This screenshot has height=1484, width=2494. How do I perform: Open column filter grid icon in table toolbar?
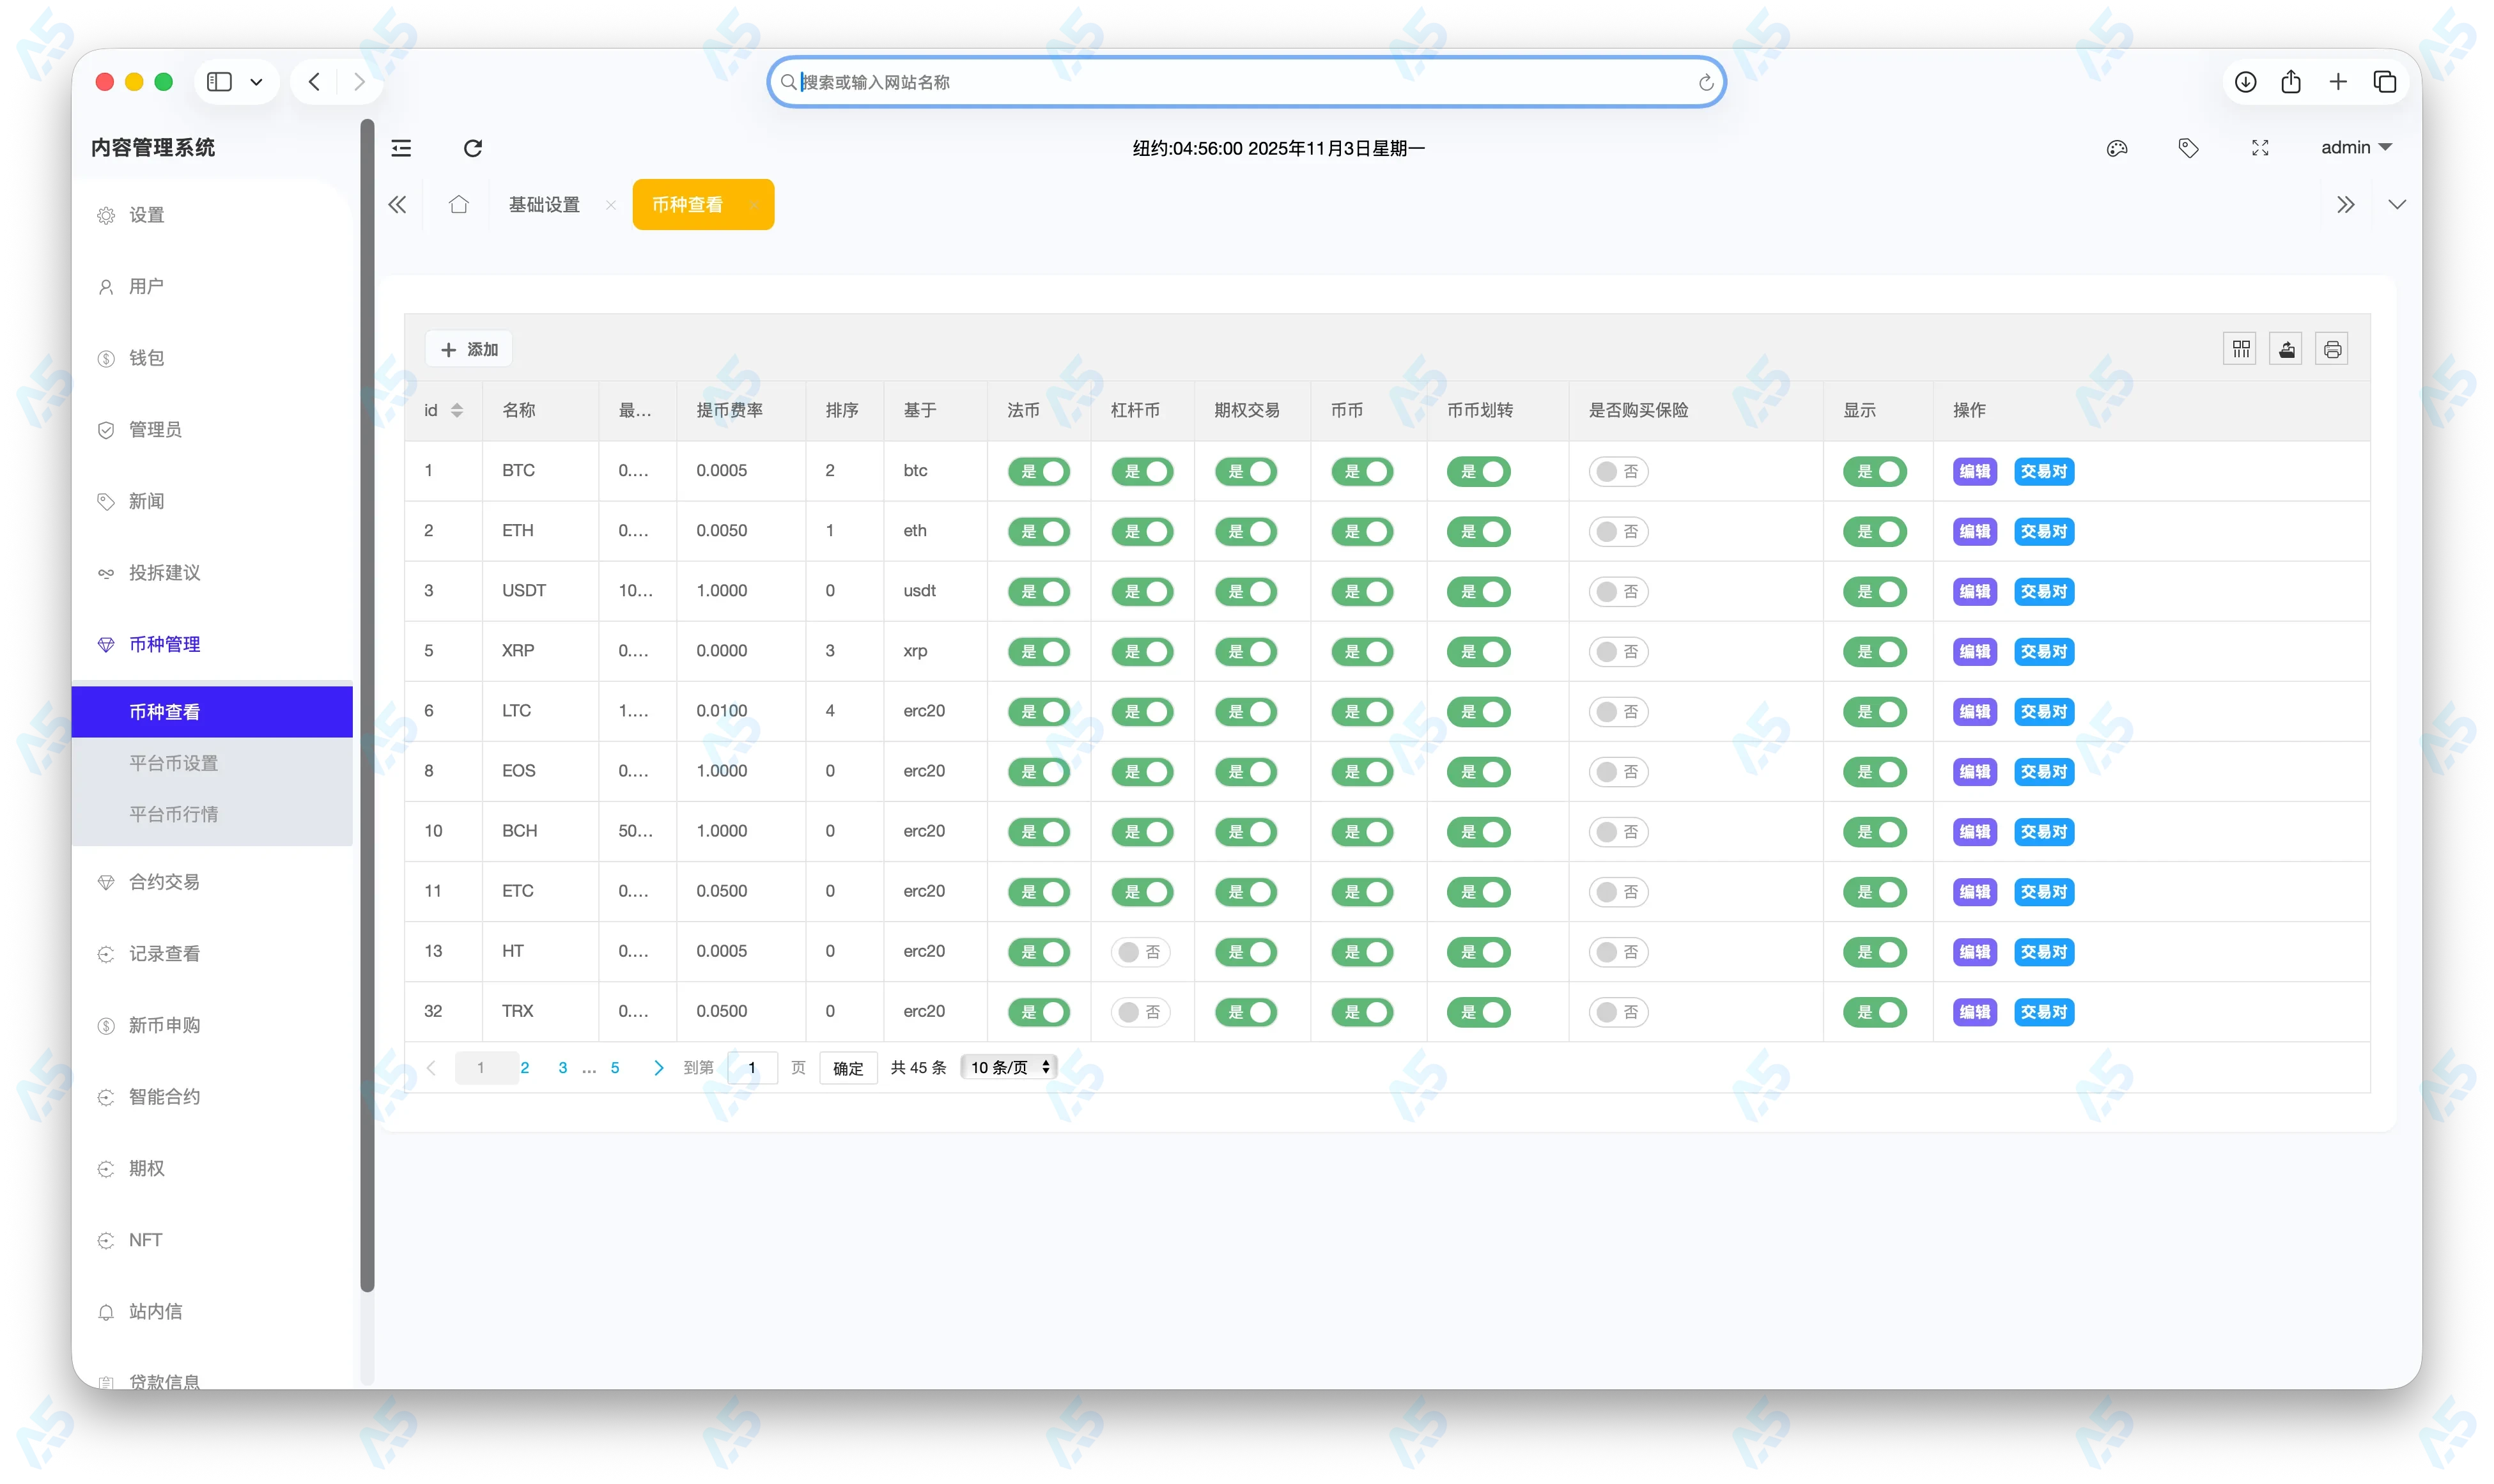(x=2241, y=349)
